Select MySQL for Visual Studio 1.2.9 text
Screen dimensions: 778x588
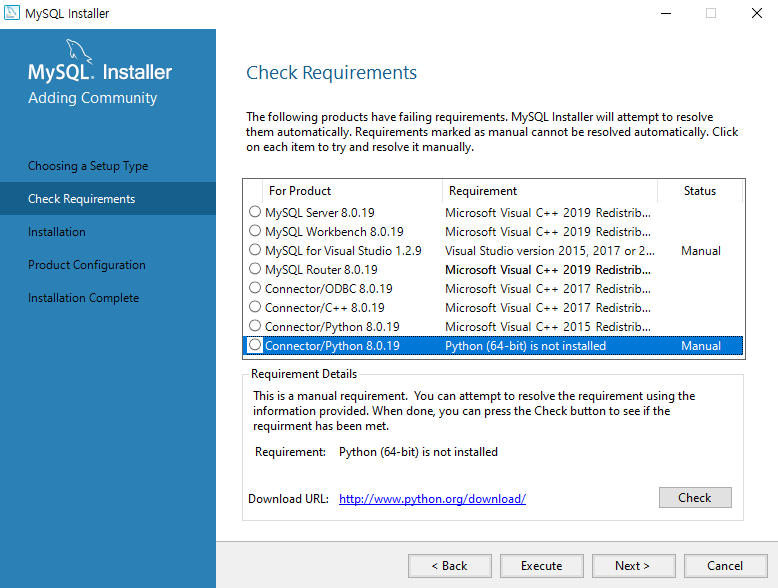pyautogui.click(x=343, y=251)
